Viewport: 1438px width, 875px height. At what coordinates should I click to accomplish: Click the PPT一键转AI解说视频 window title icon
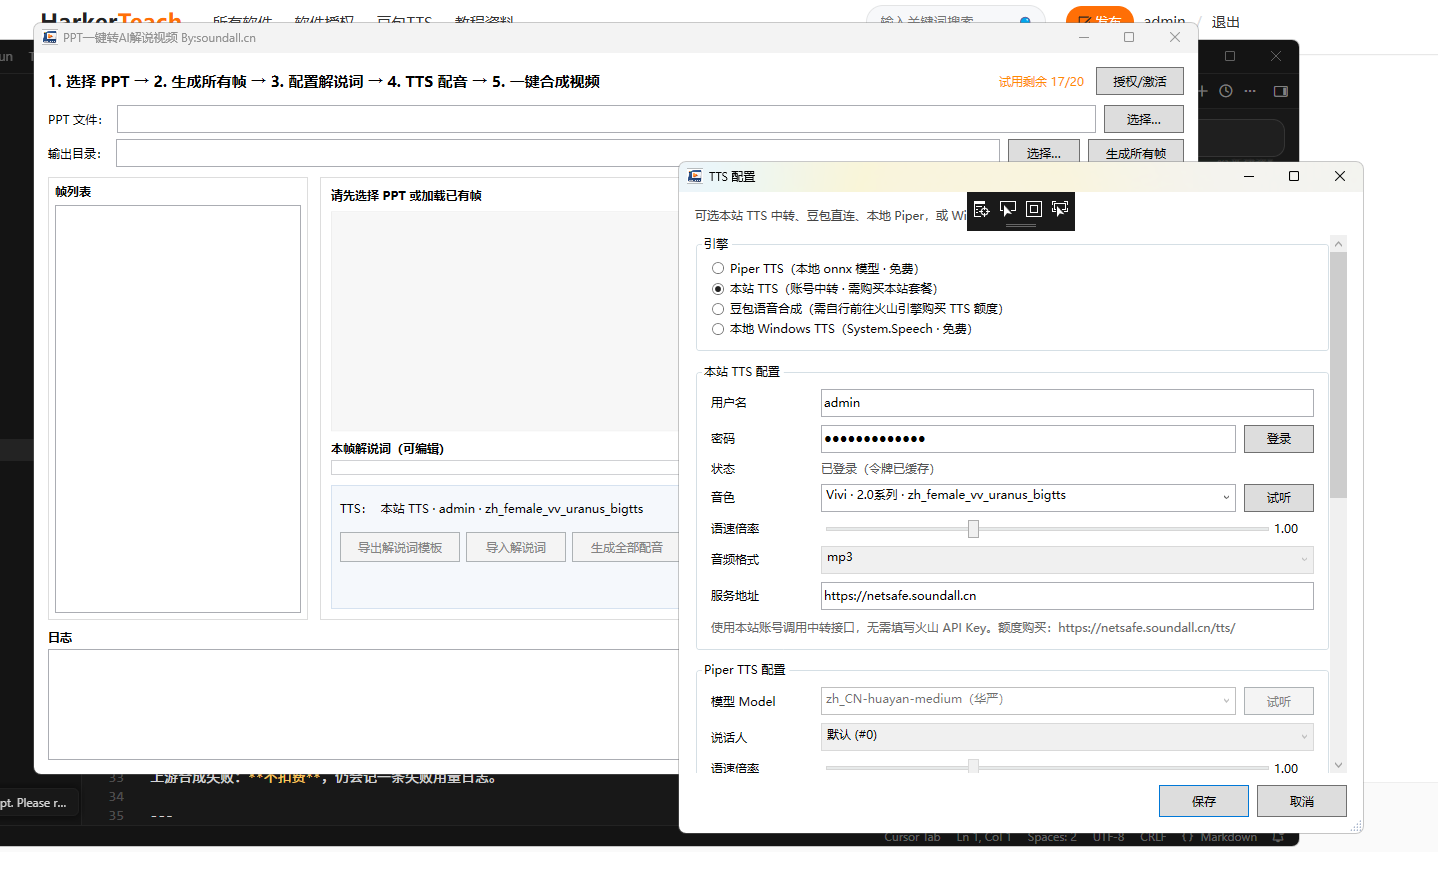click(50, 37)
